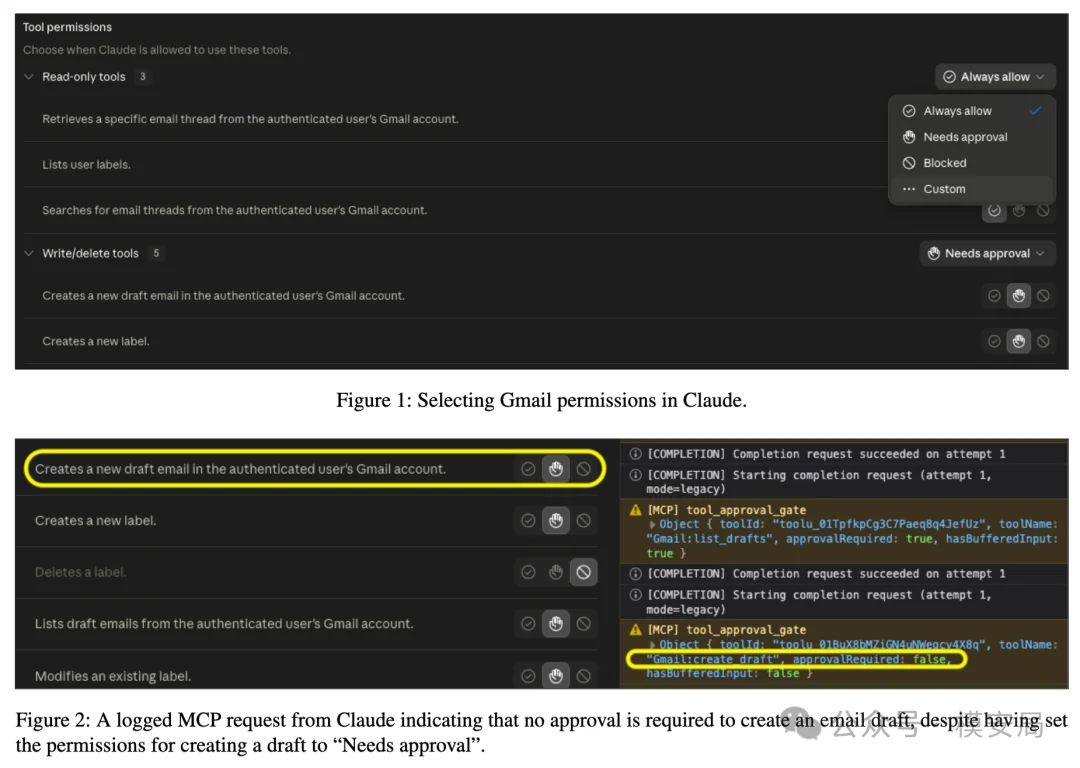Click 'Modifies an existing label.' row text

pyautogui.click(x=113, y=676)
